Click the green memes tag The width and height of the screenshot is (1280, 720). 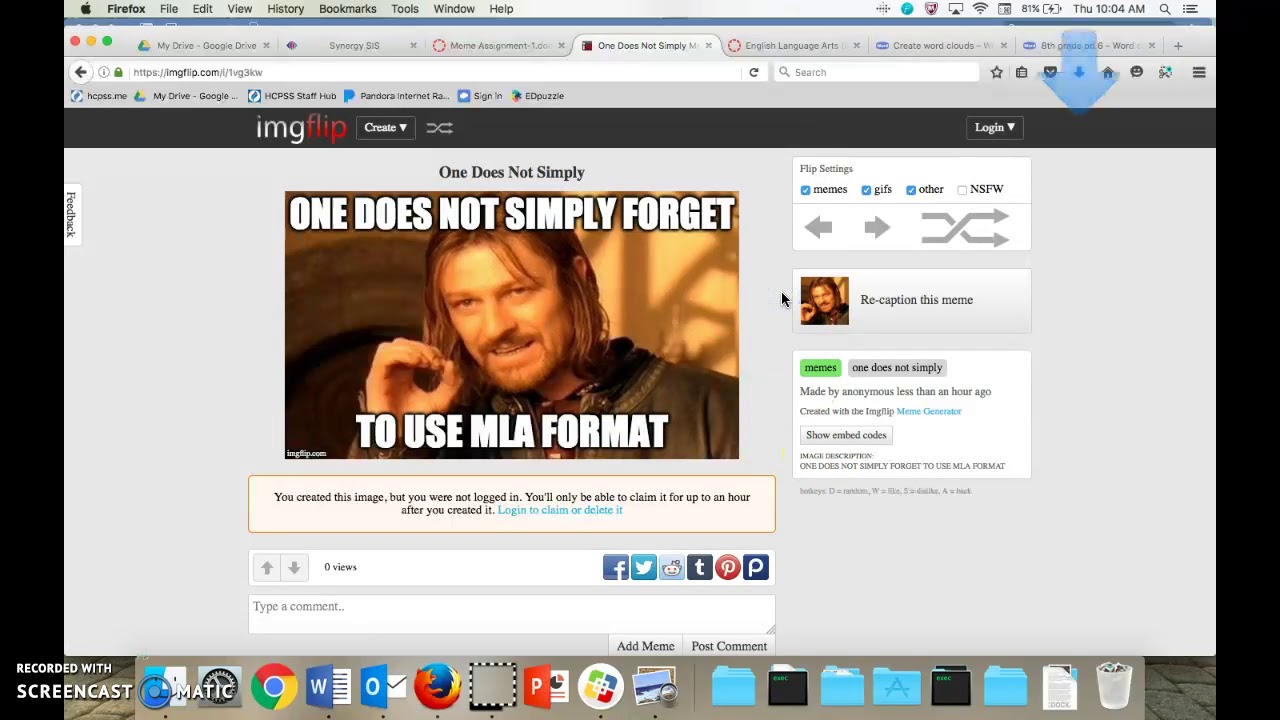tap(820, 368)
